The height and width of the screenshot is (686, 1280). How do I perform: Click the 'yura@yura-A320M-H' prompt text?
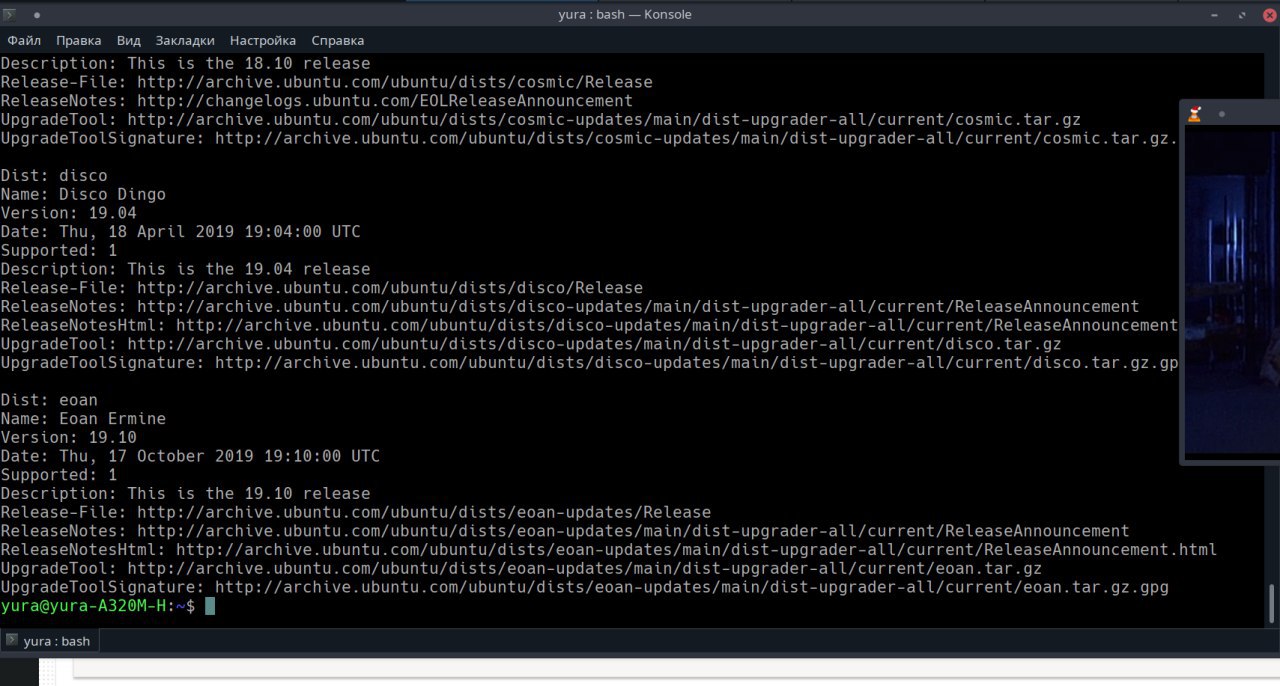click(83, 606)
